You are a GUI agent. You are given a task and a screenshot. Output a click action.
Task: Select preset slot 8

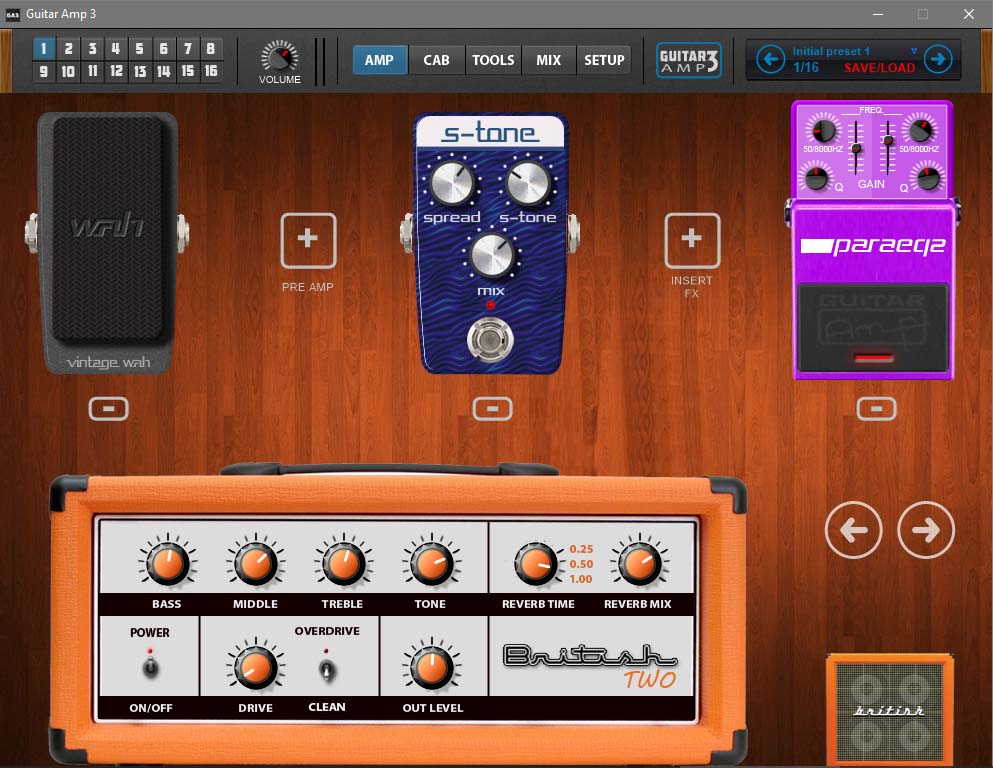tap(211, 49)
